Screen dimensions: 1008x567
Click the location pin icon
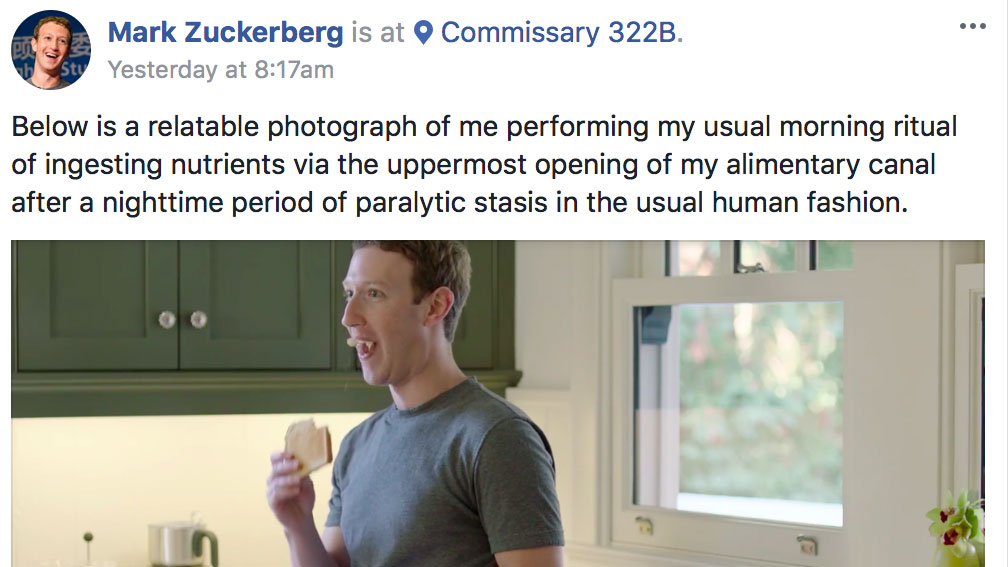[x=423, y=33]
